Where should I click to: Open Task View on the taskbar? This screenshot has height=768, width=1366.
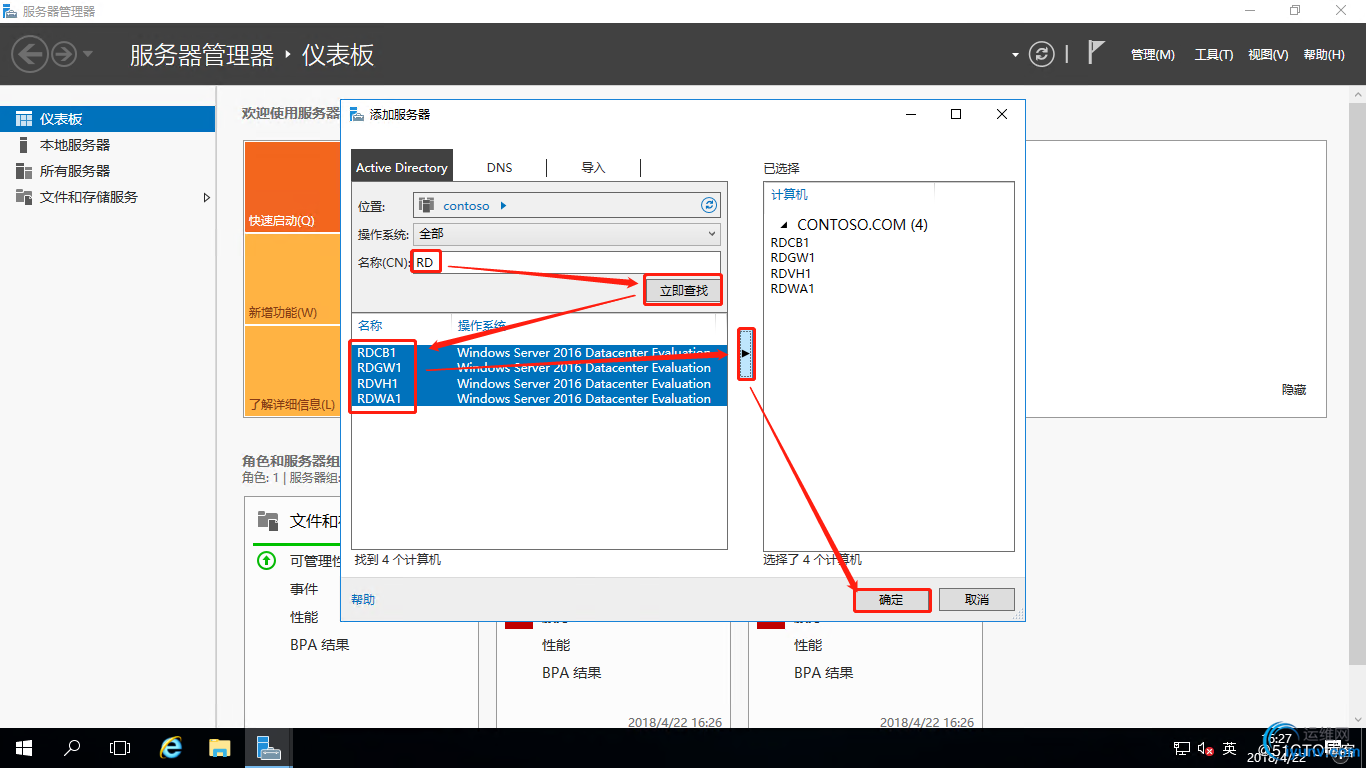pos(120,748)
